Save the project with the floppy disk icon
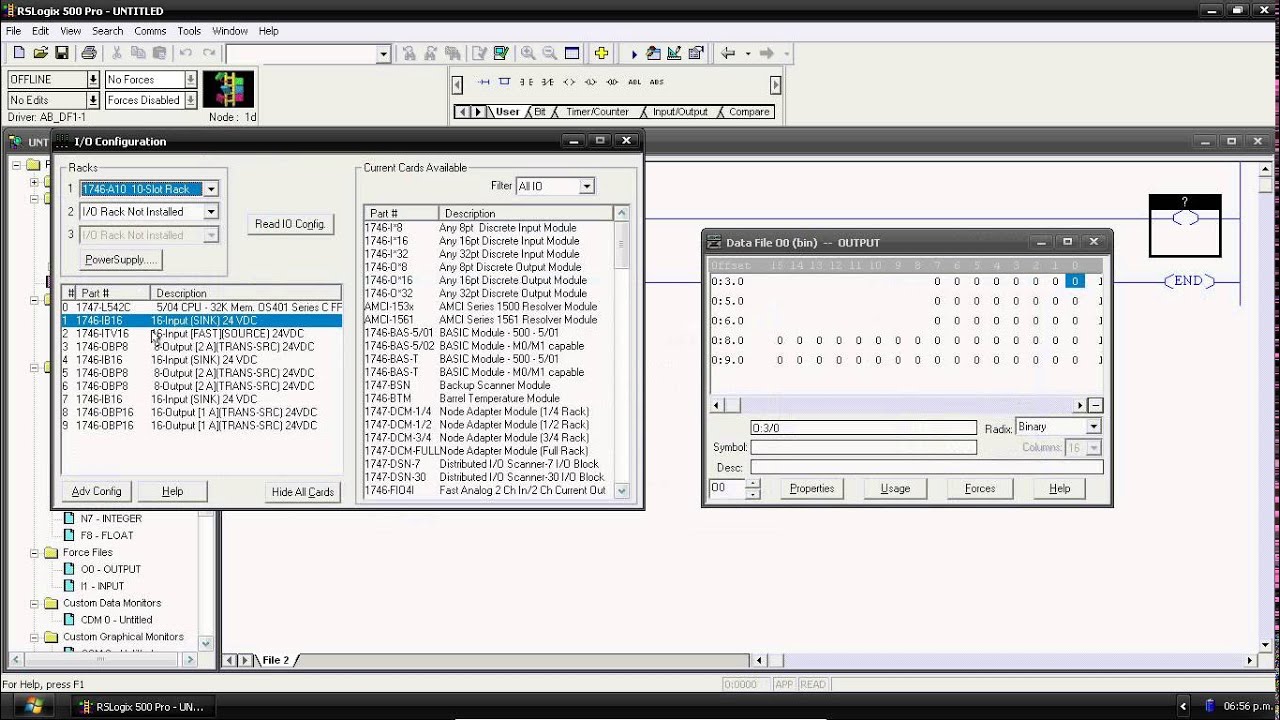The image size is (1280, 720). (62, 53)
